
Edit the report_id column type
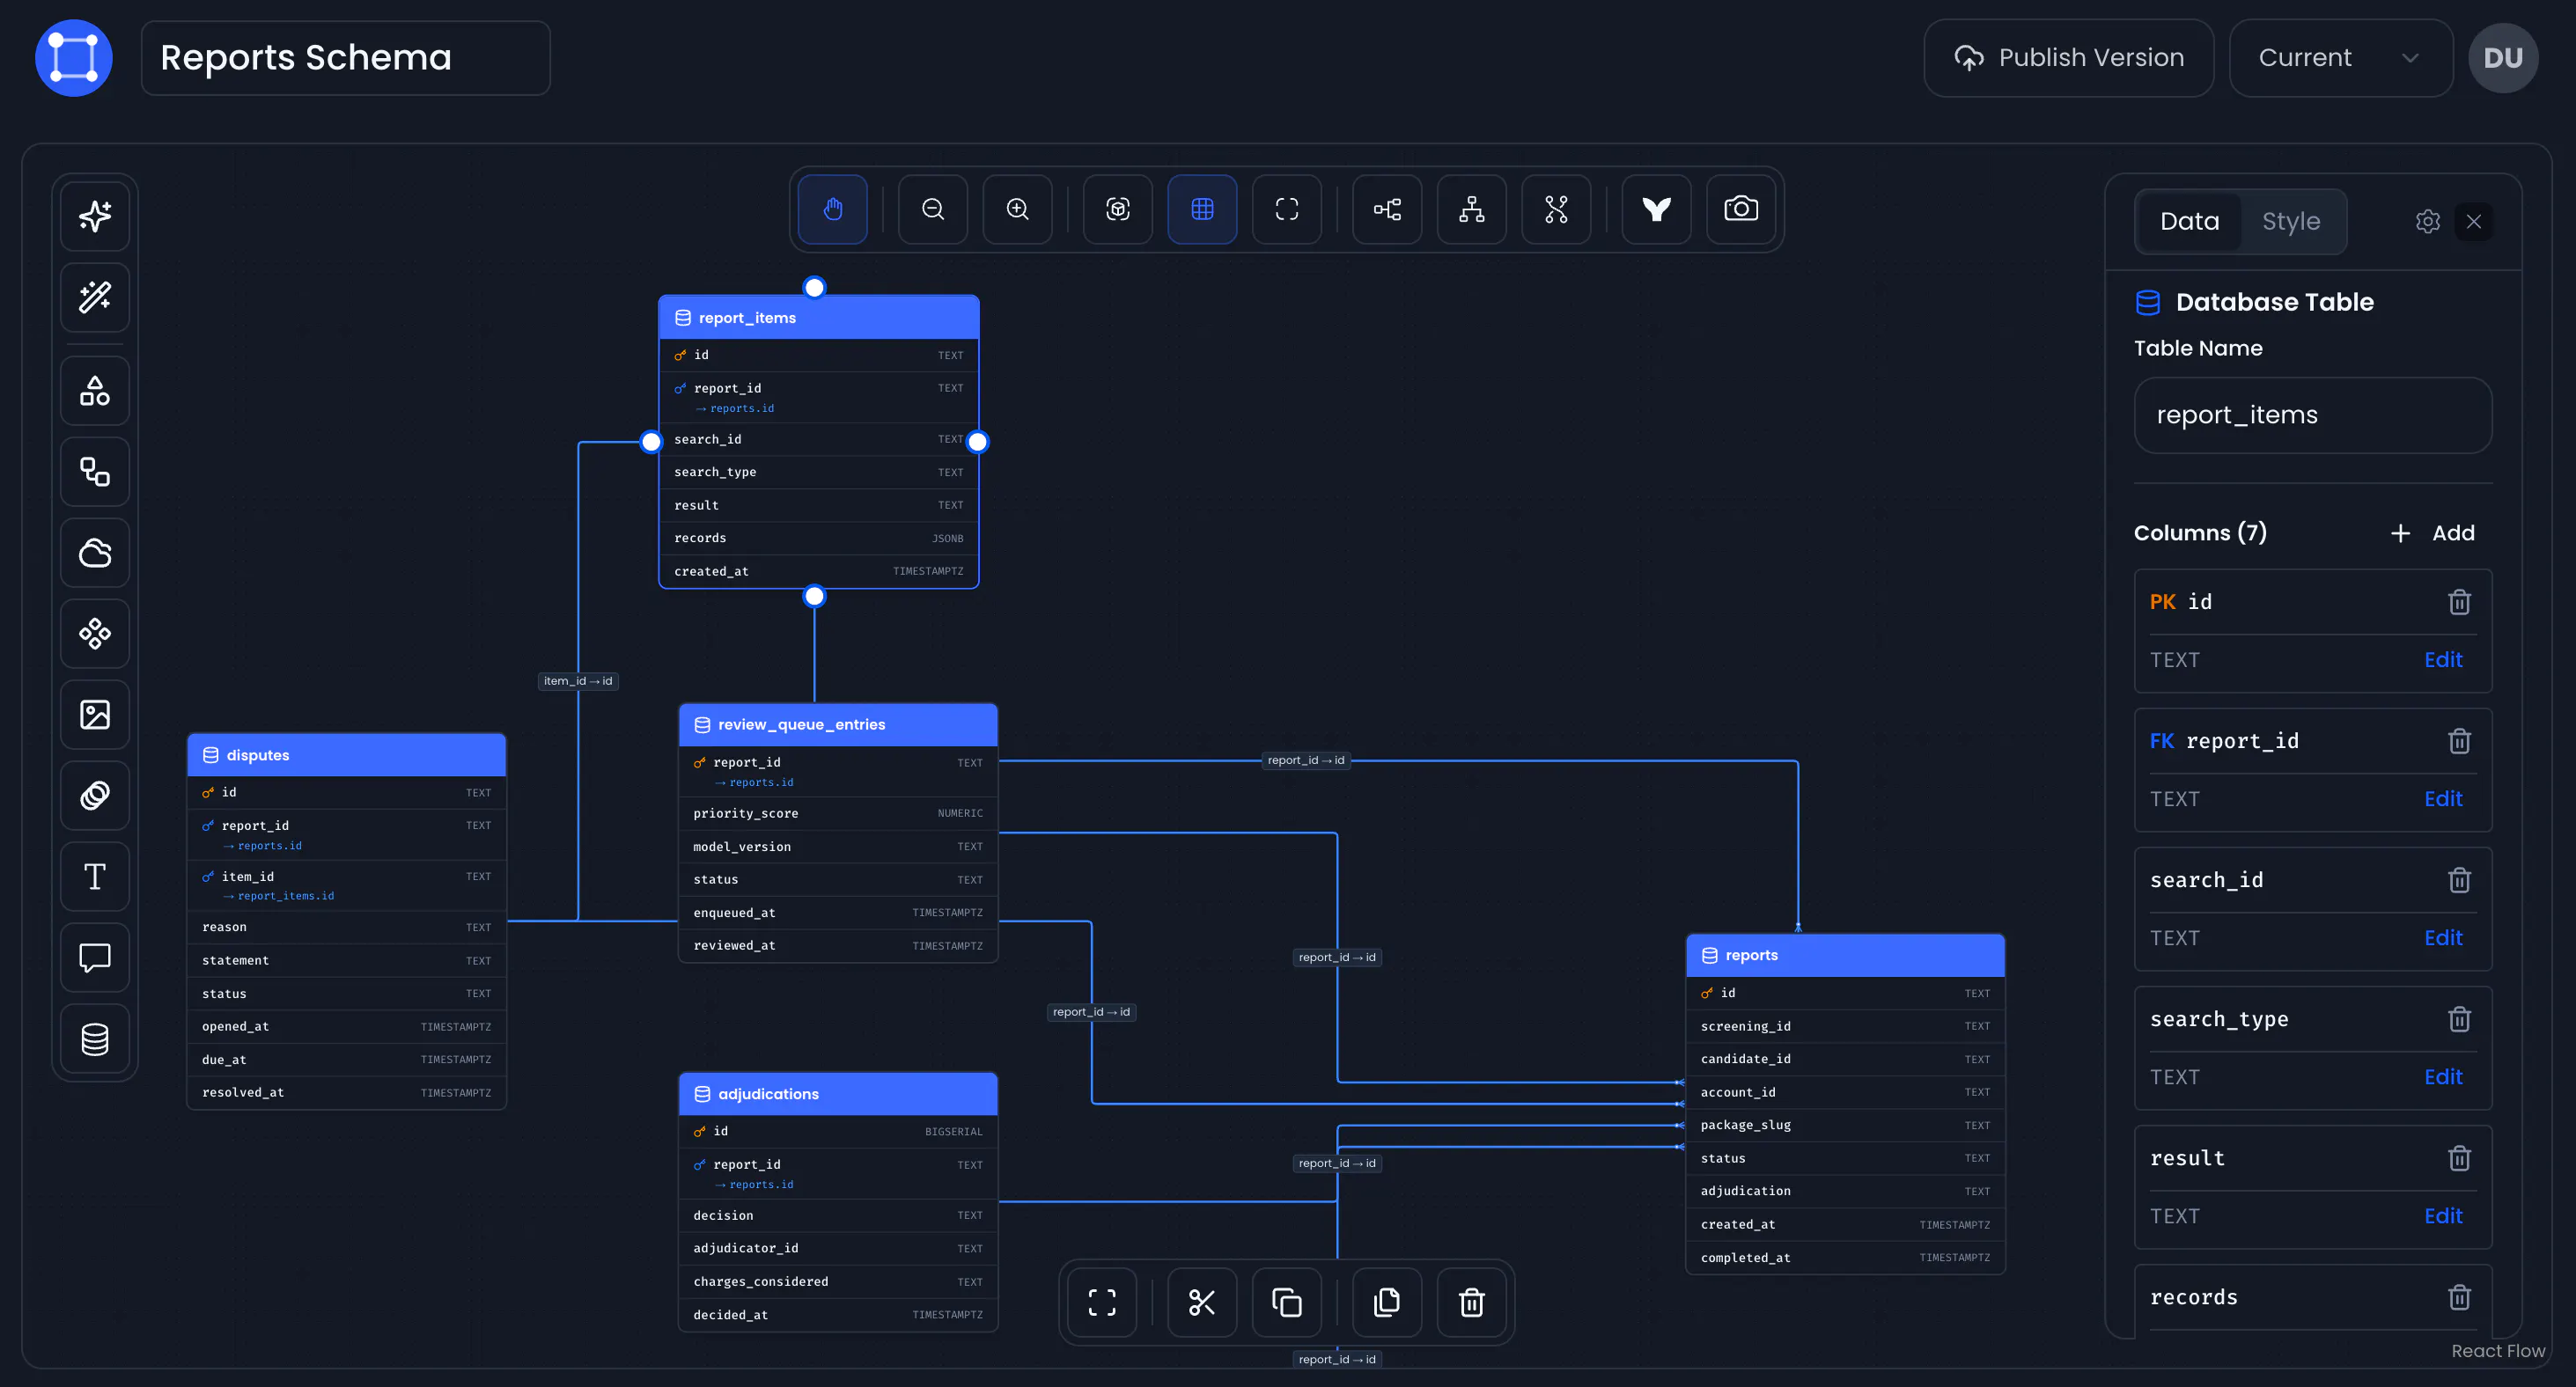2443,799
